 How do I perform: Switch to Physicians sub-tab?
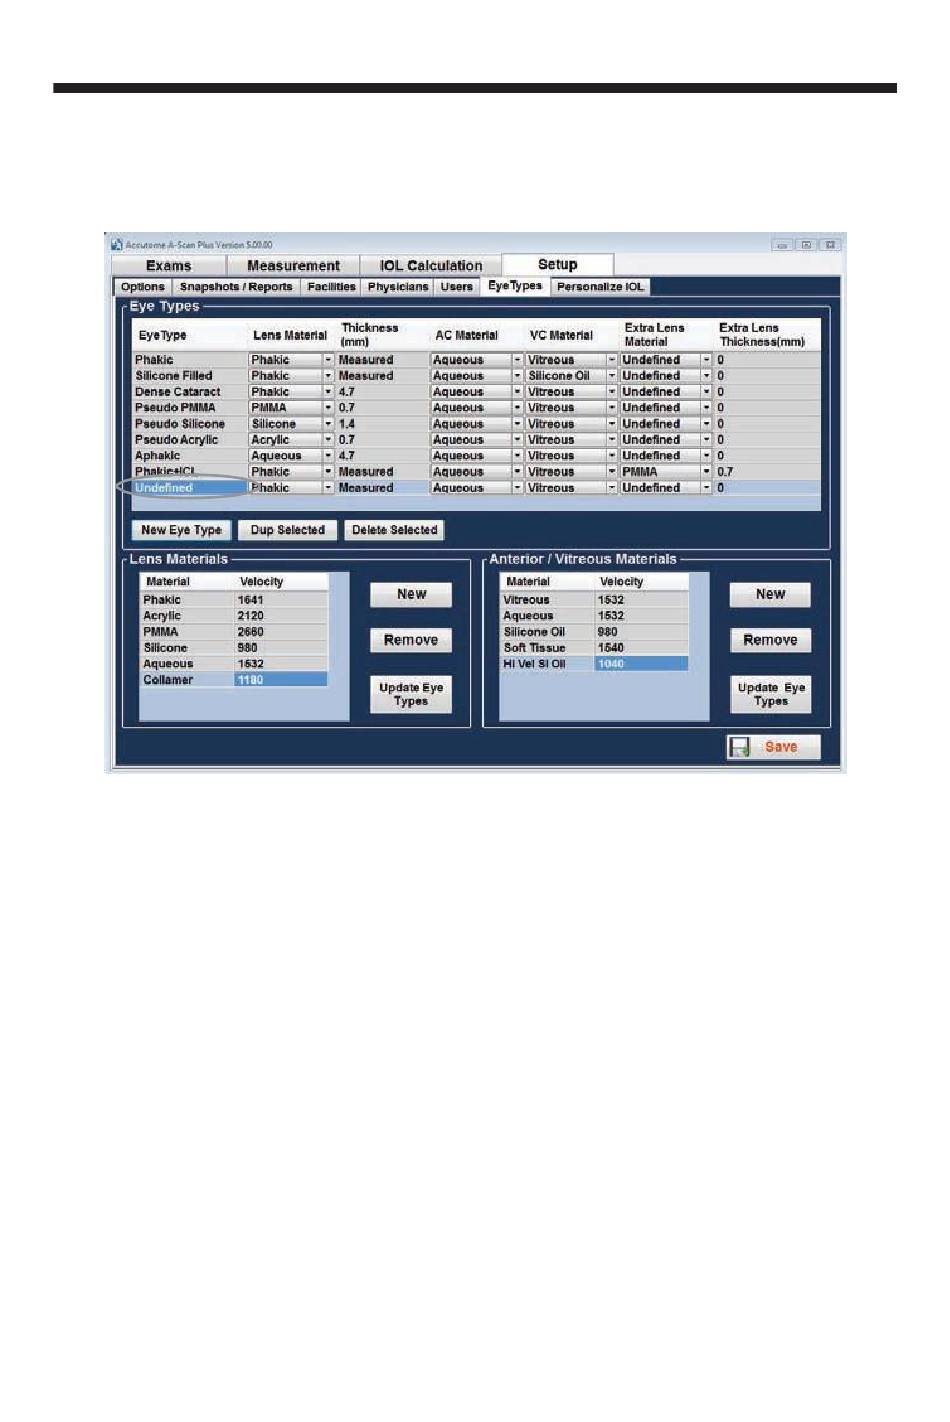point(398,287)
